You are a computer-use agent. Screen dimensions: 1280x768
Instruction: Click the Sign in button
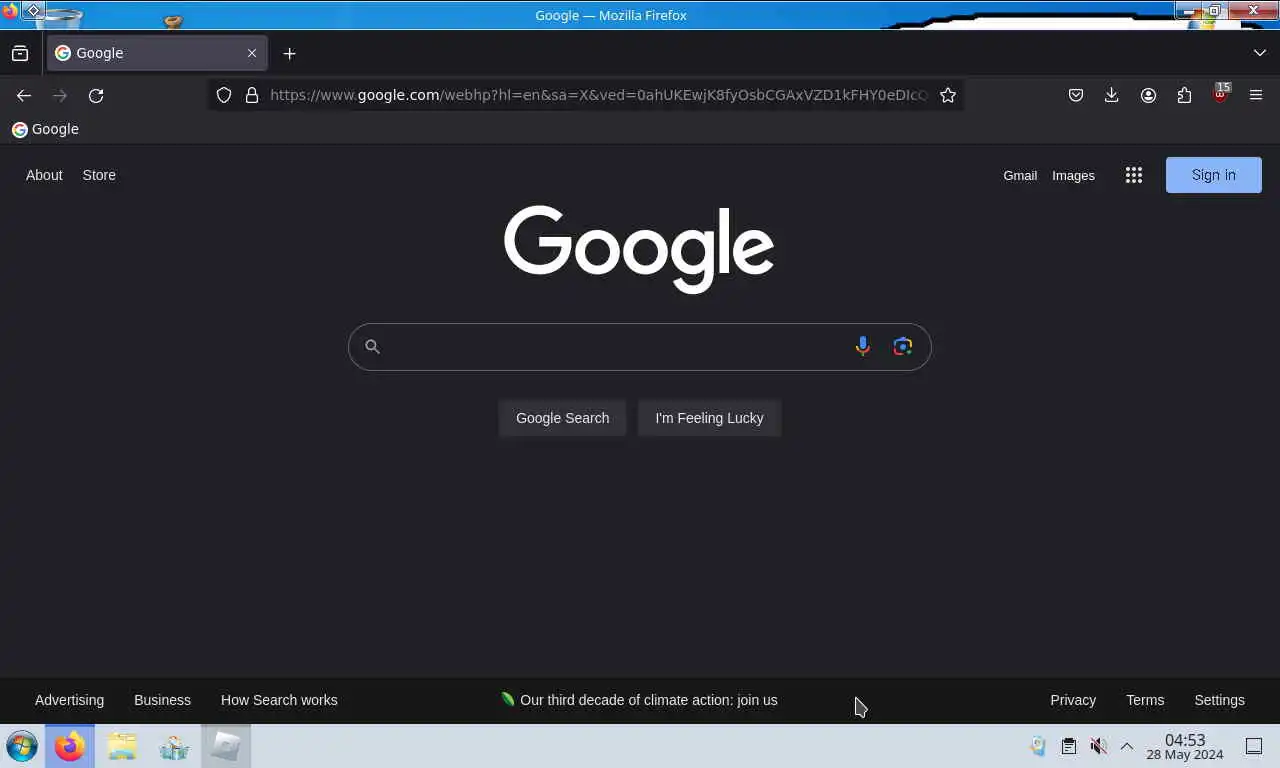click(1213, 175)
